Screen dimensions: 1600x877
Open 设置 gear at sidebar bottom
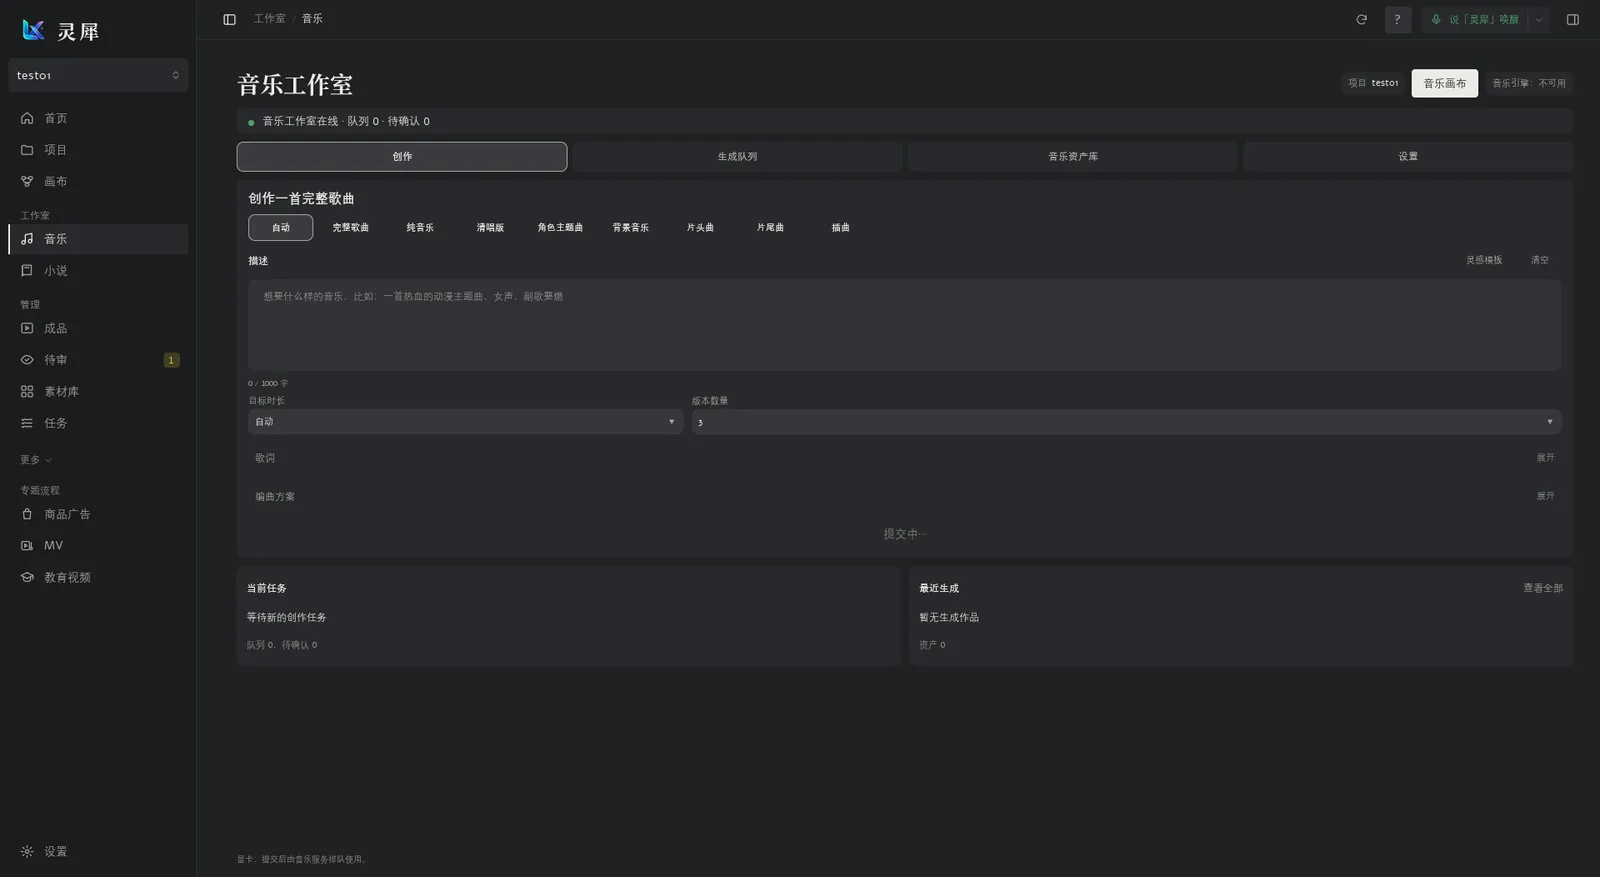pos(98,851)
